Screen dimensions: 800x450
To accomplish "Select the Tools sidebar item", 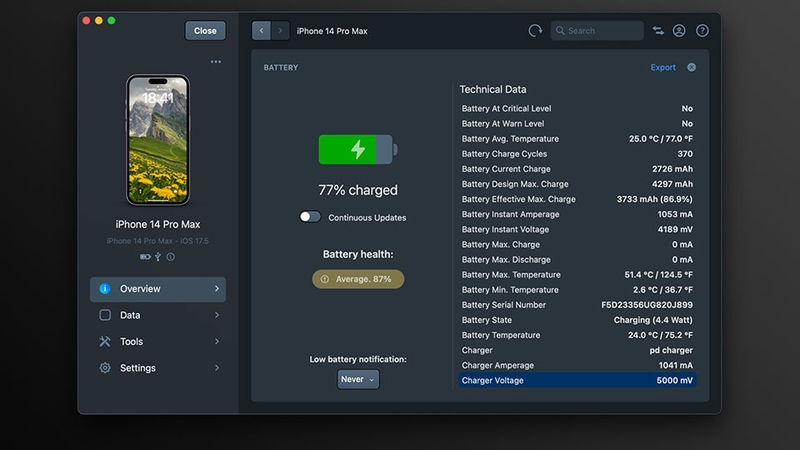I will click(158, 341).
